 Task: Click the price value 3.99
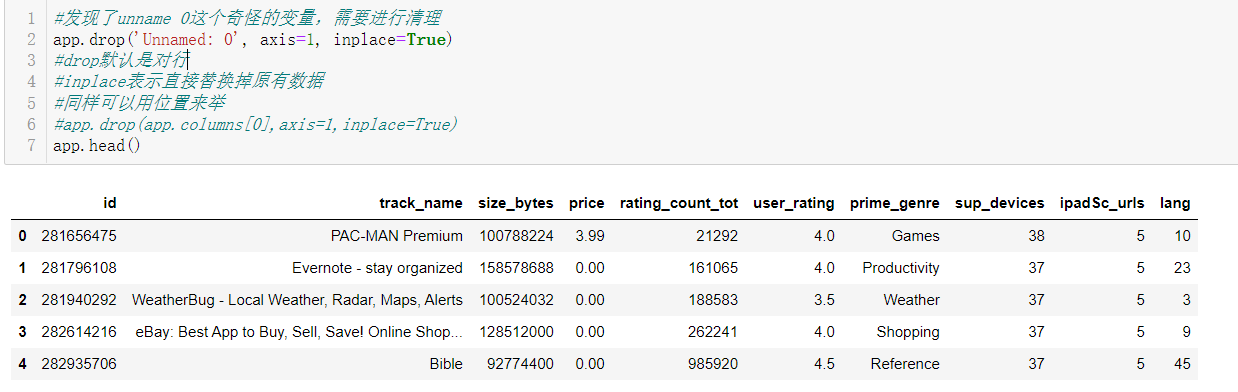[590, 236]
